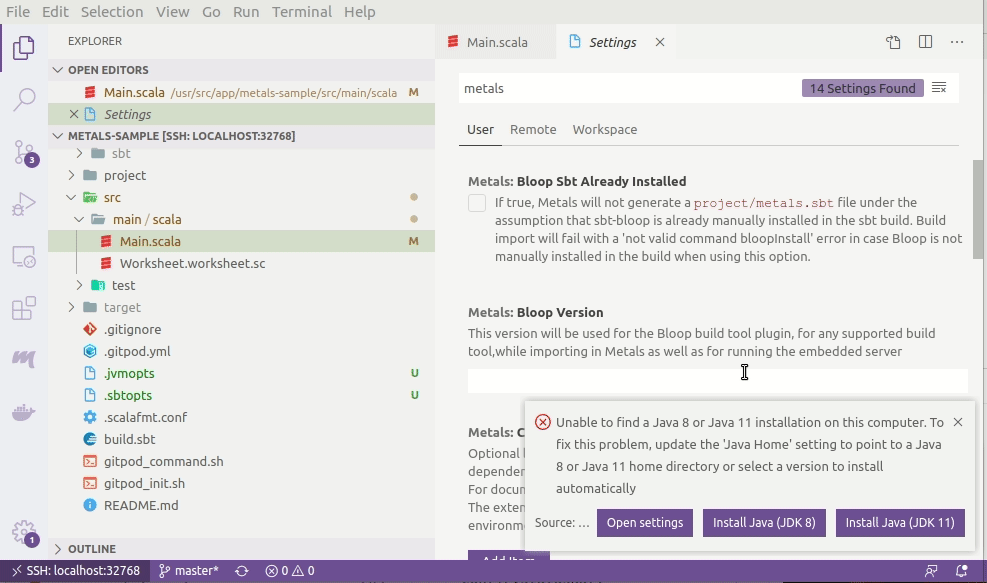The height and width of the screenshot is (583, 987).
Task: Click the SSH: localhost:32768 remote indicator
Action: point(76,571)
